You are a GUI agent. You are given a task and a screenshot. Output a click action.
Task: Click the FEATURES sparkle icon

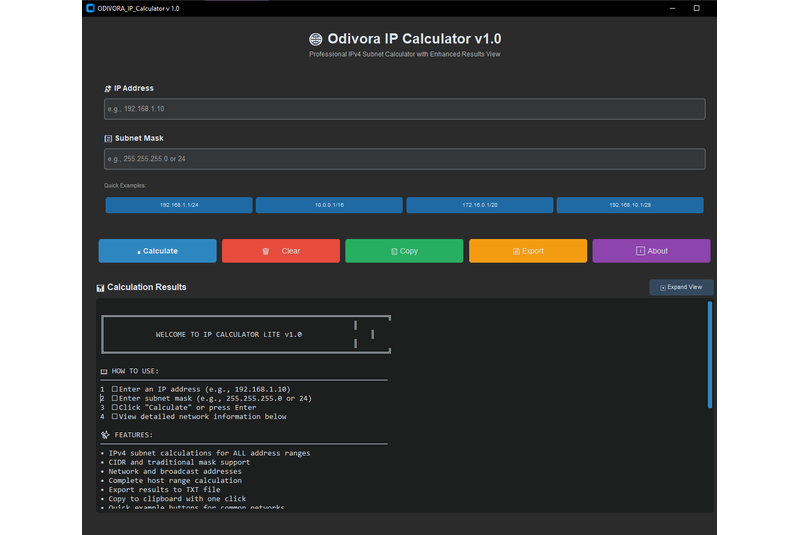[105, 435]
